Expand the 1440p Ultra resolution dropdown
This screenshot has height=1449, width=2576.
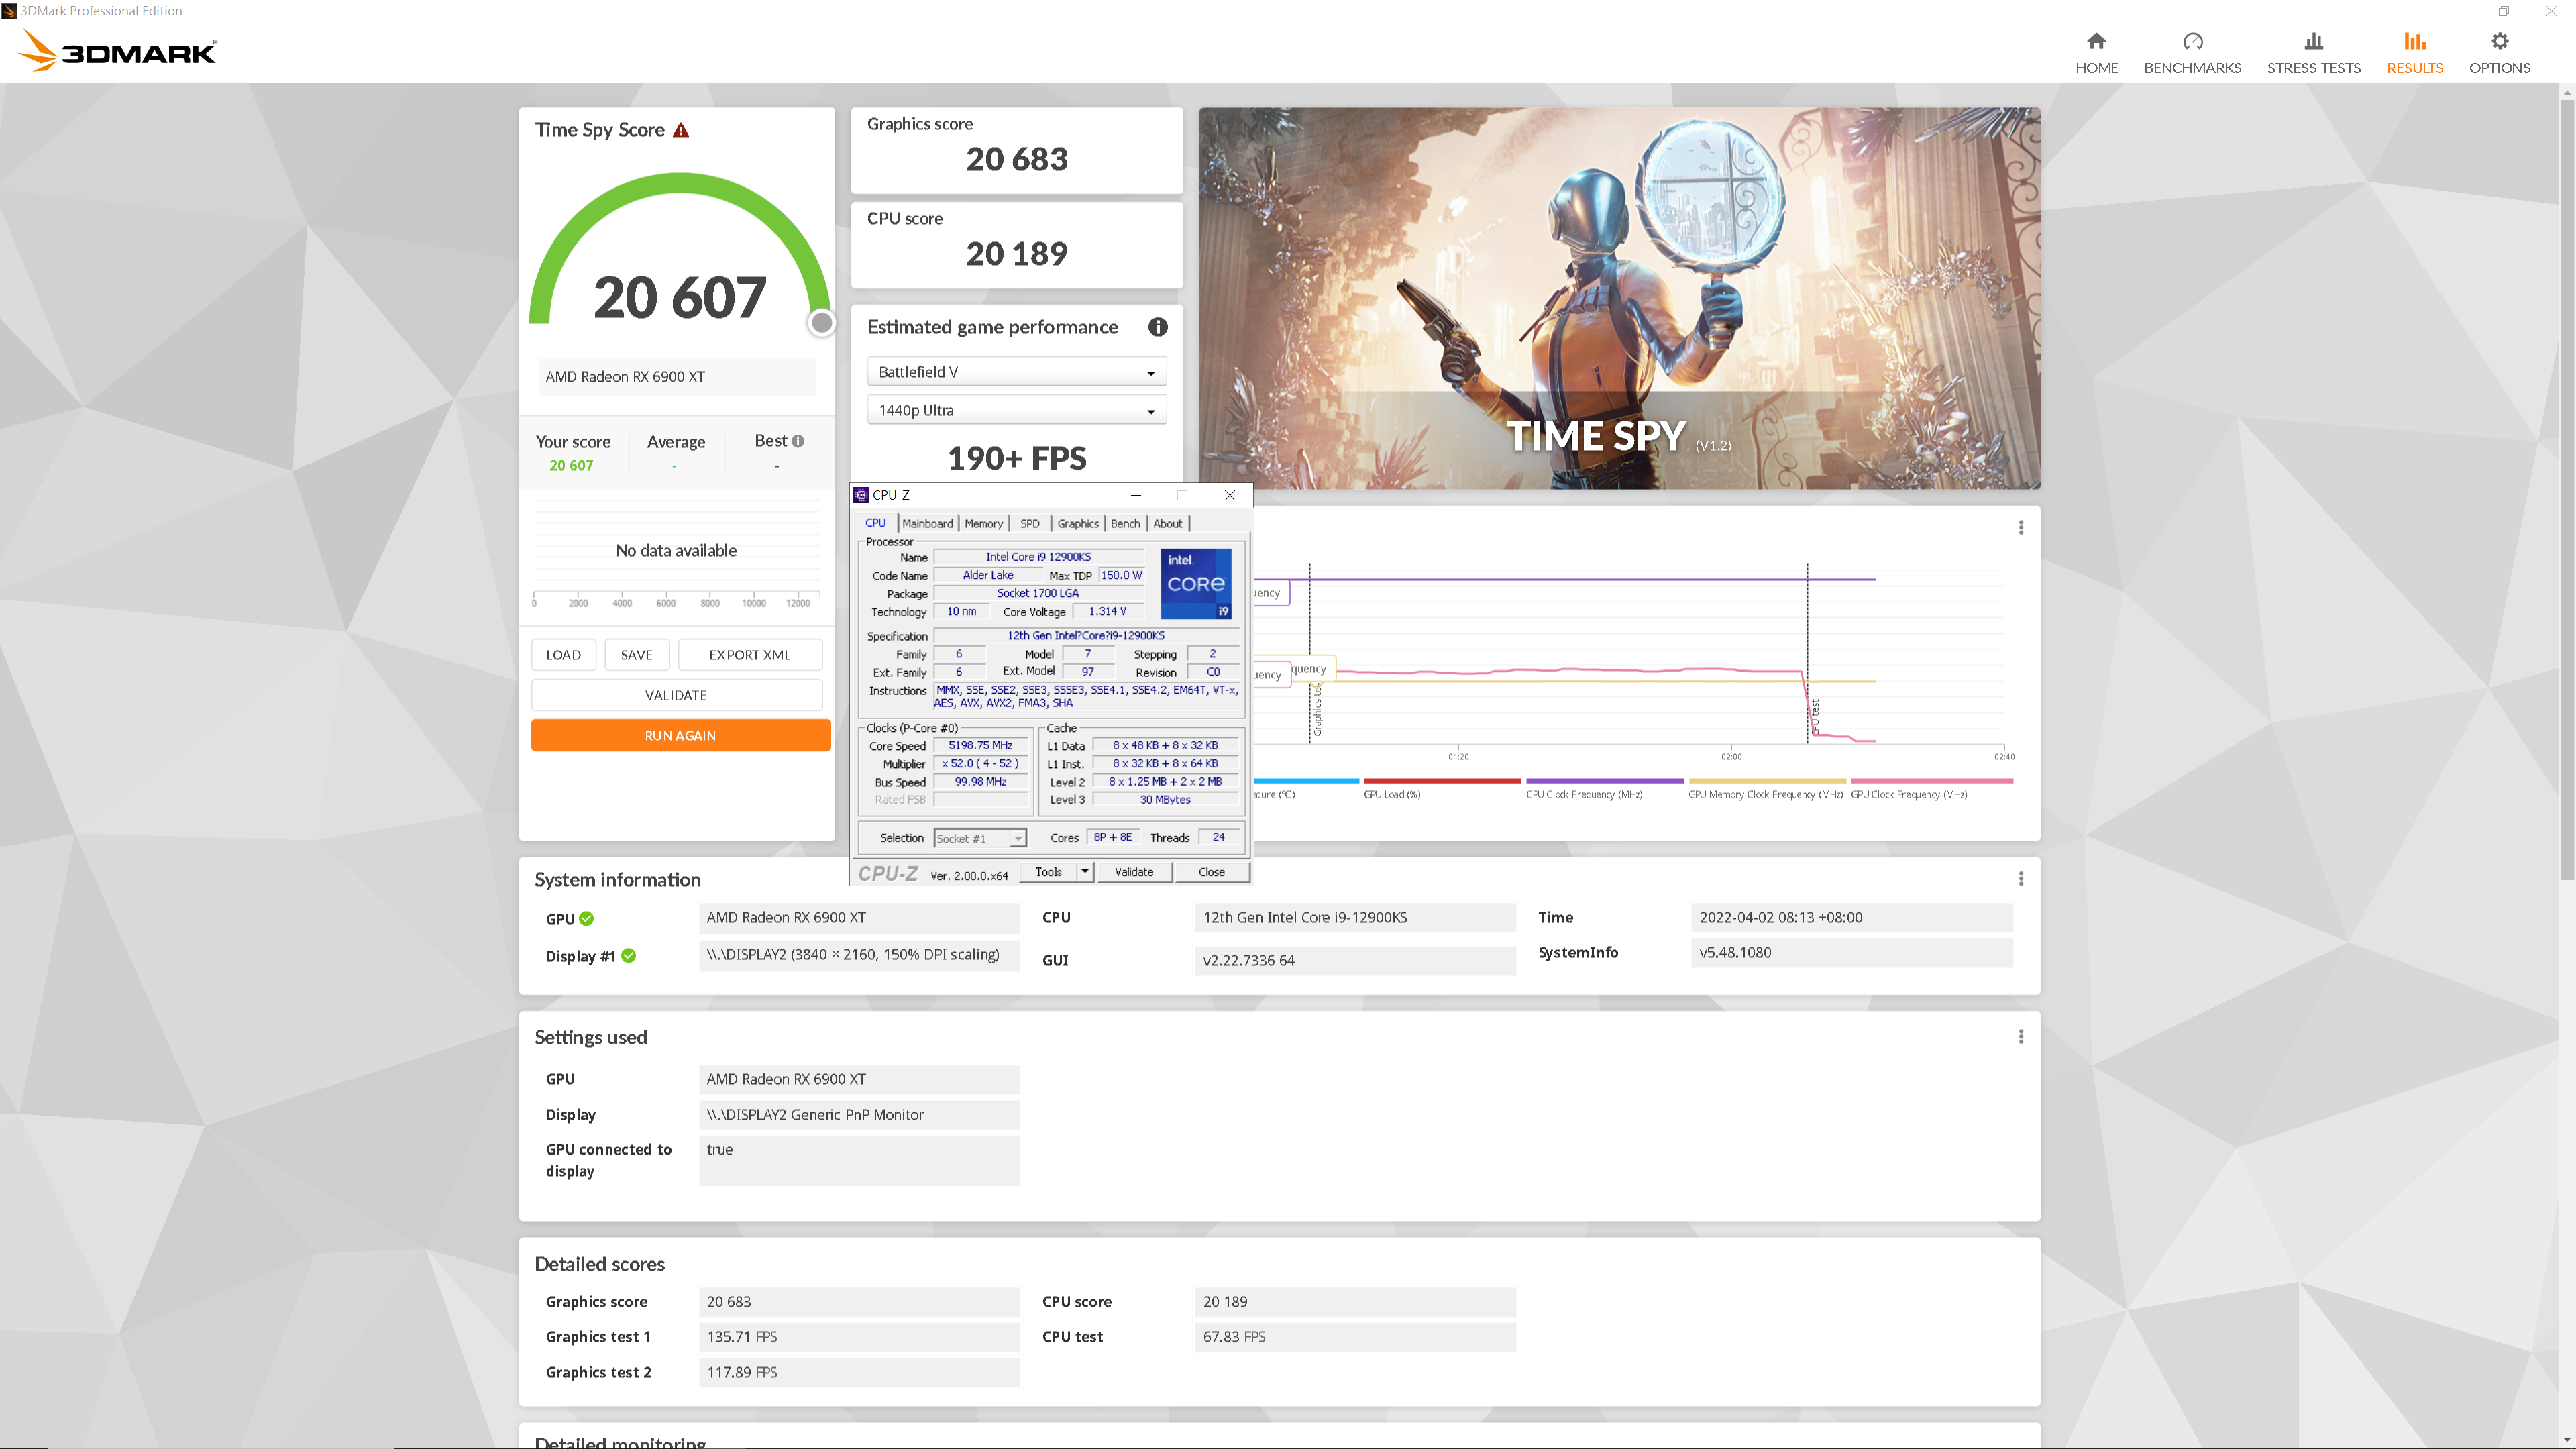(x=1016, y=410)
